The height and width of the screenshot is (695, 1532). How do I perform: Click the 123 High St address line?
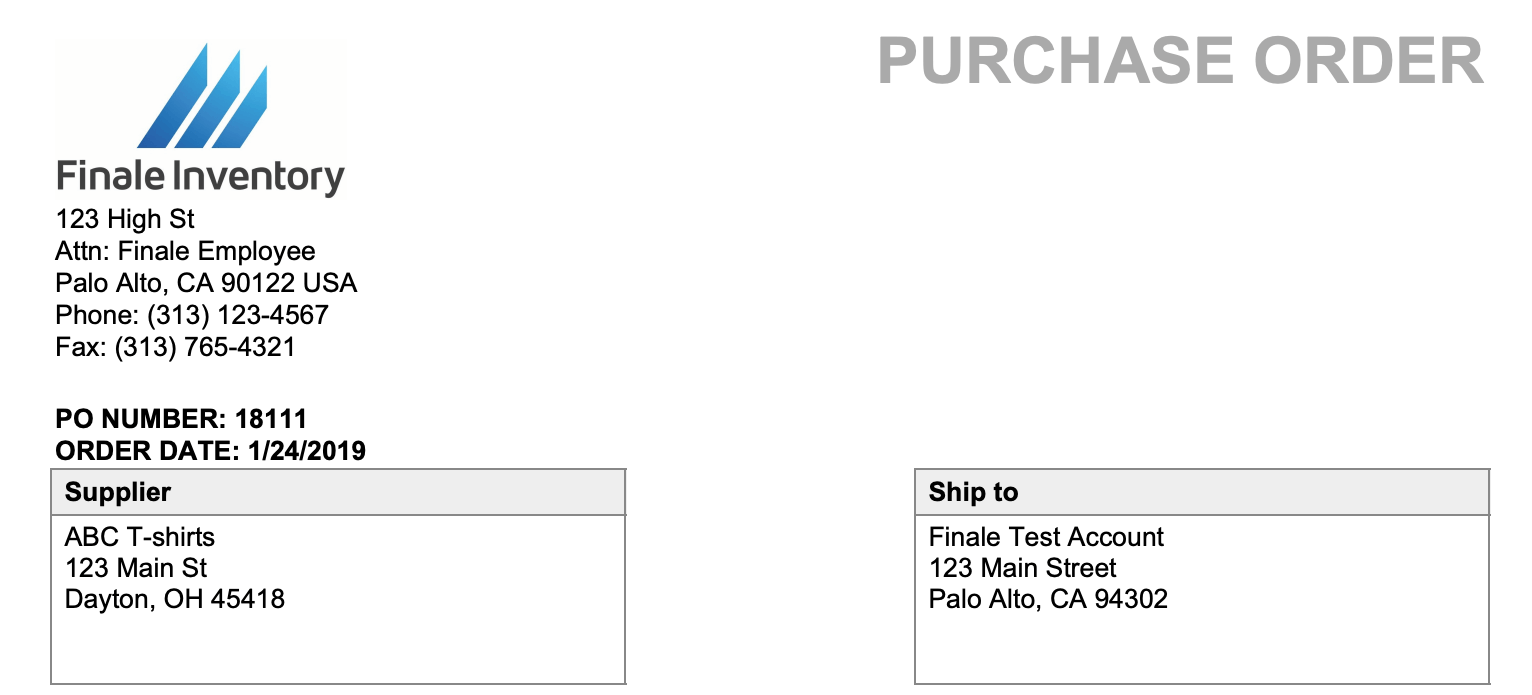(125, 220)
